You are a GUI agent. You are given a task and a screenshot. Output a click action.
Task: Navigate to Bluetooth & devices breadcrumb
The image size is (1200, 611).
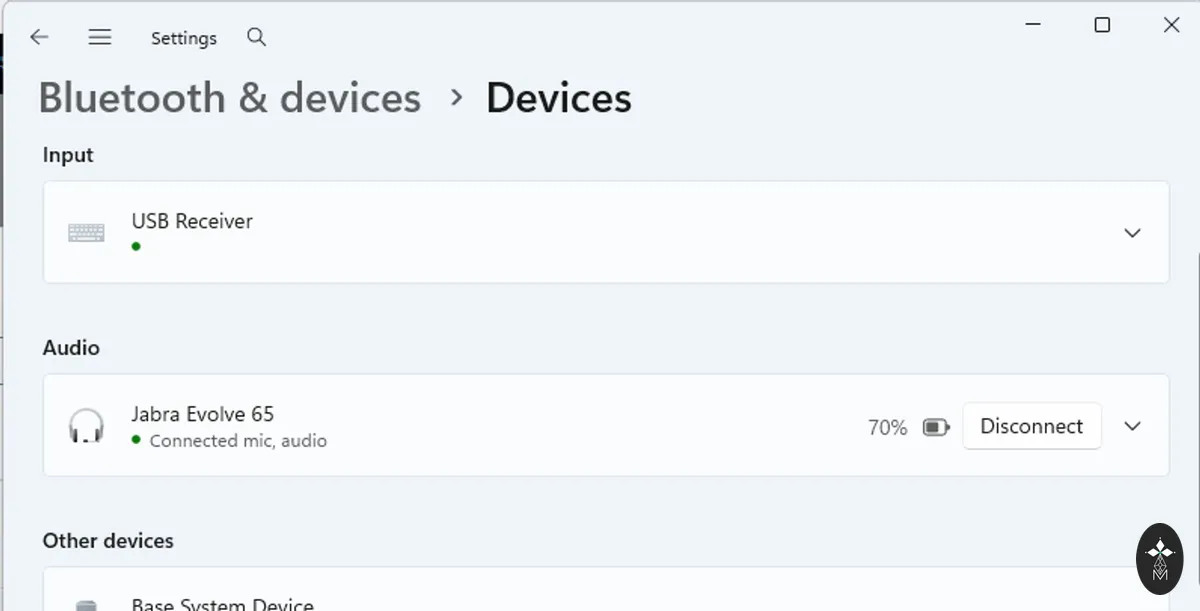pyautogui.click(x=230, y=98)
